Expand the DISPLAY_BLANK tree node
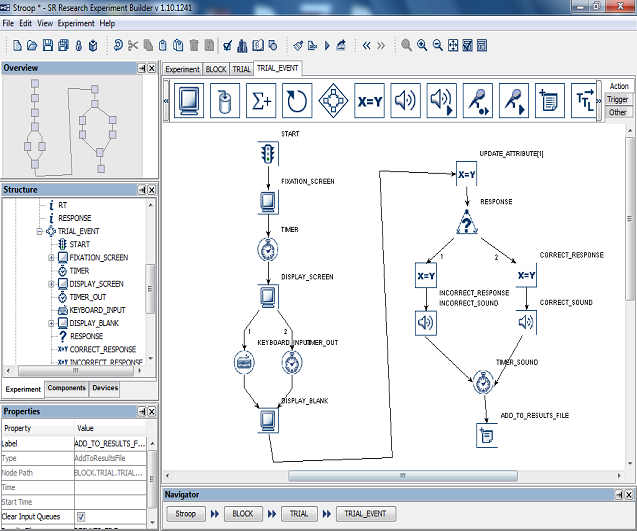This screenshot has width=637, height=531. coord(51,323)
